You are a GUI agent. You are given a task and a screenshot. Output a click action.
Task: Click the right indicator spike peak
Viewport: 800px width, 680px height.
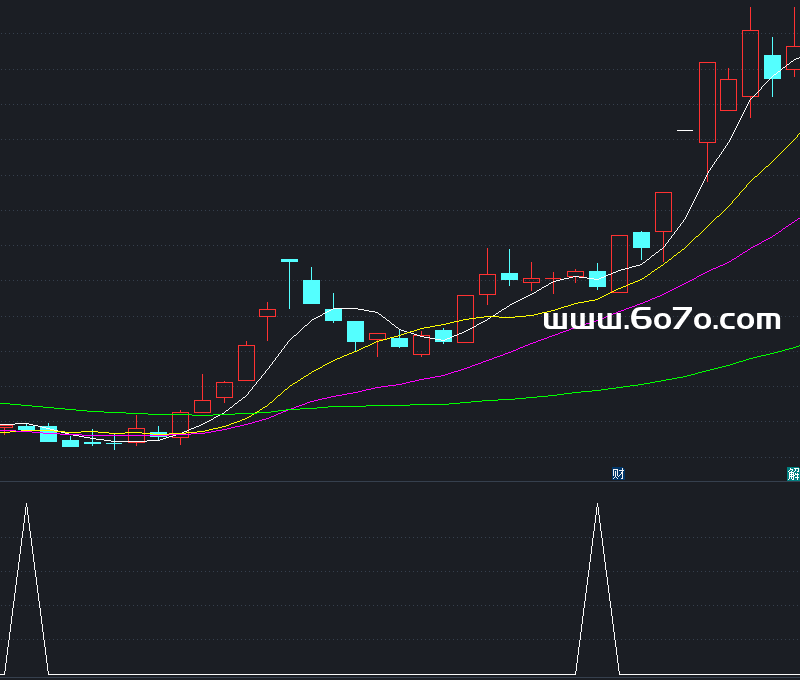[x=597, y=505]
